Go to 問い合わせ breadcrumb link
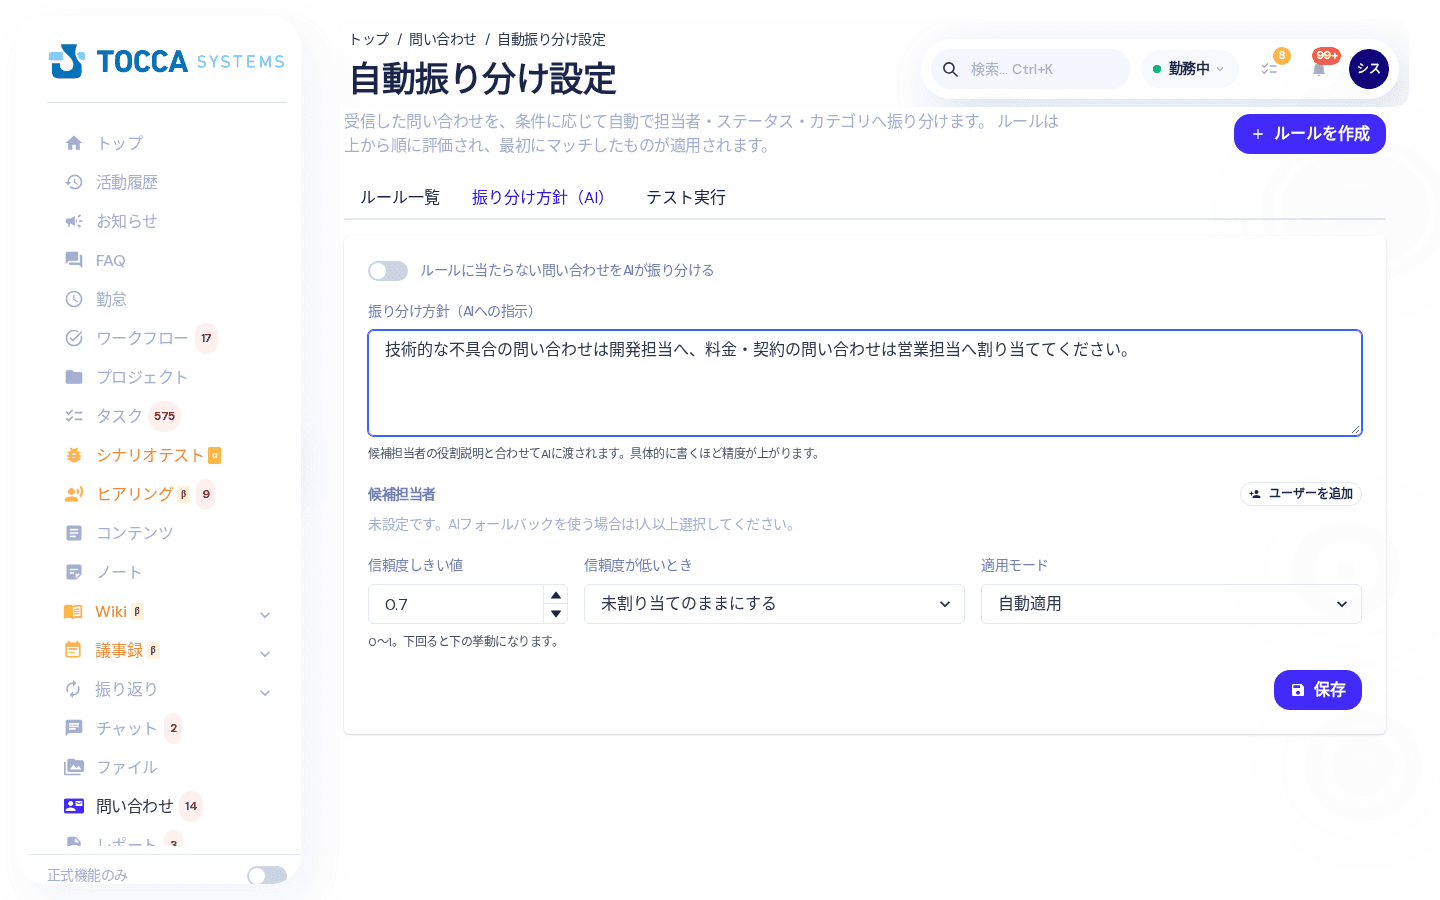 [x=443, y=39]
